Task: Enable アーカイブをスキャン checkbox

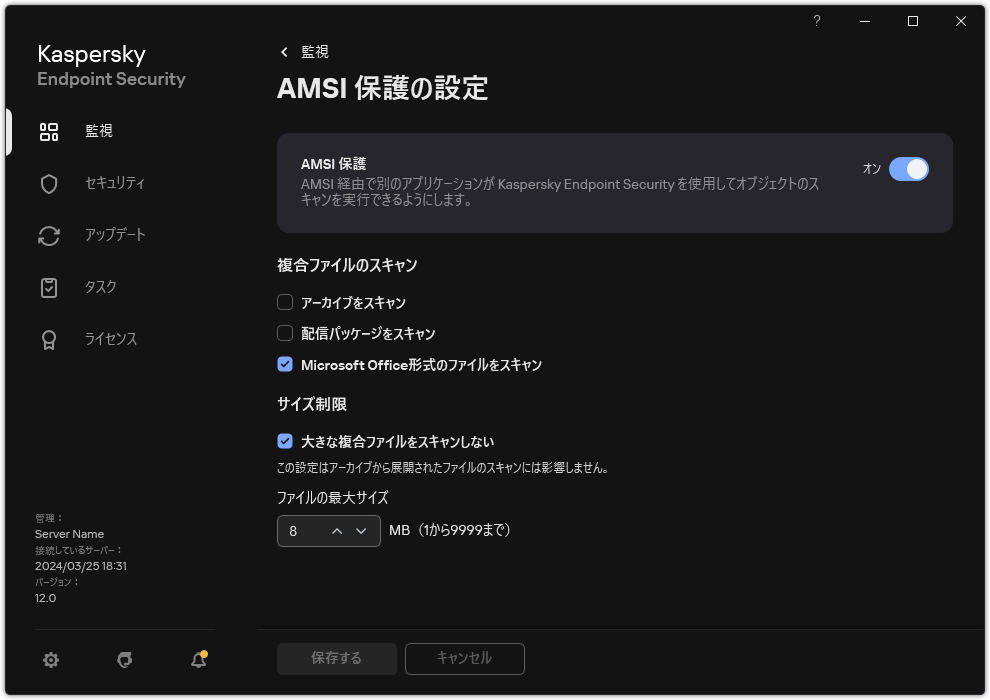Action: [285, 302]
